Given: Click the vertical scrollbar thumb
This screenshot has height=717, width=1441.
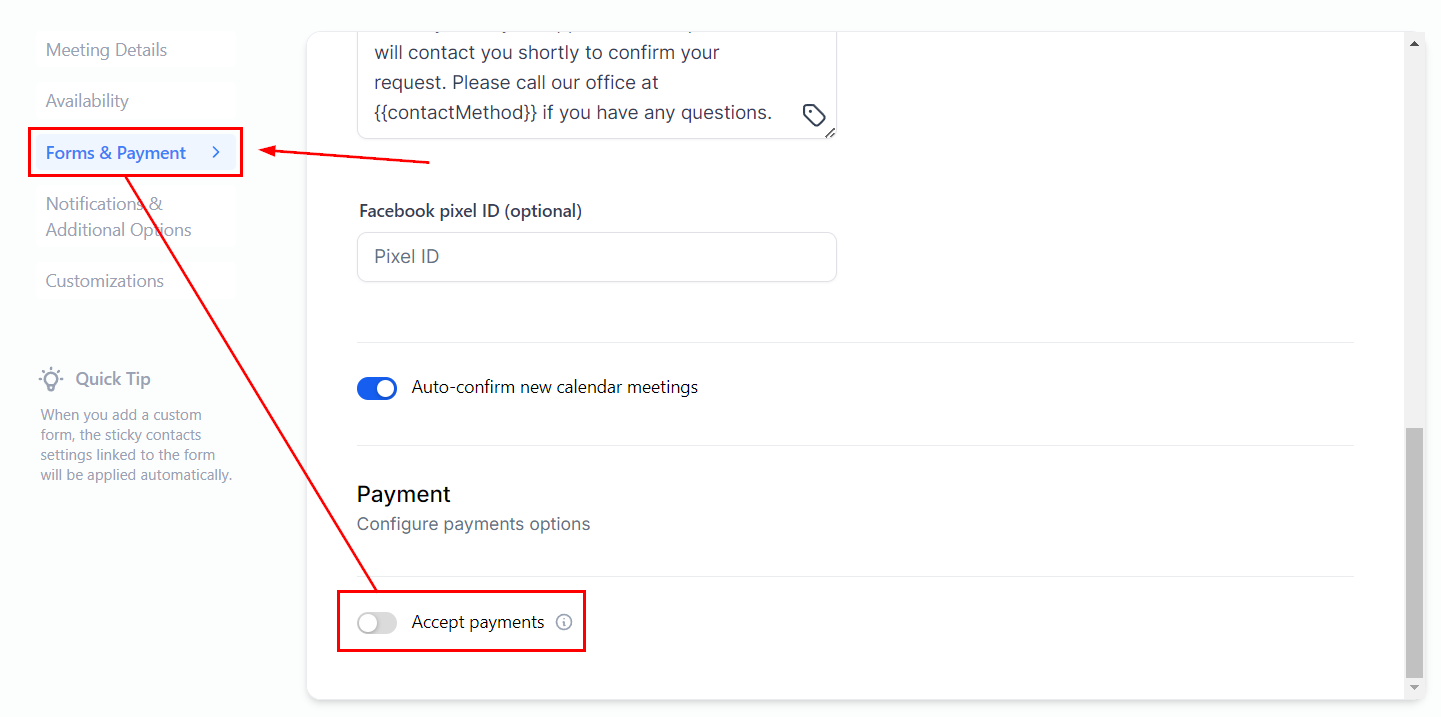Looking at the screenshot, I should (1414, 550).
